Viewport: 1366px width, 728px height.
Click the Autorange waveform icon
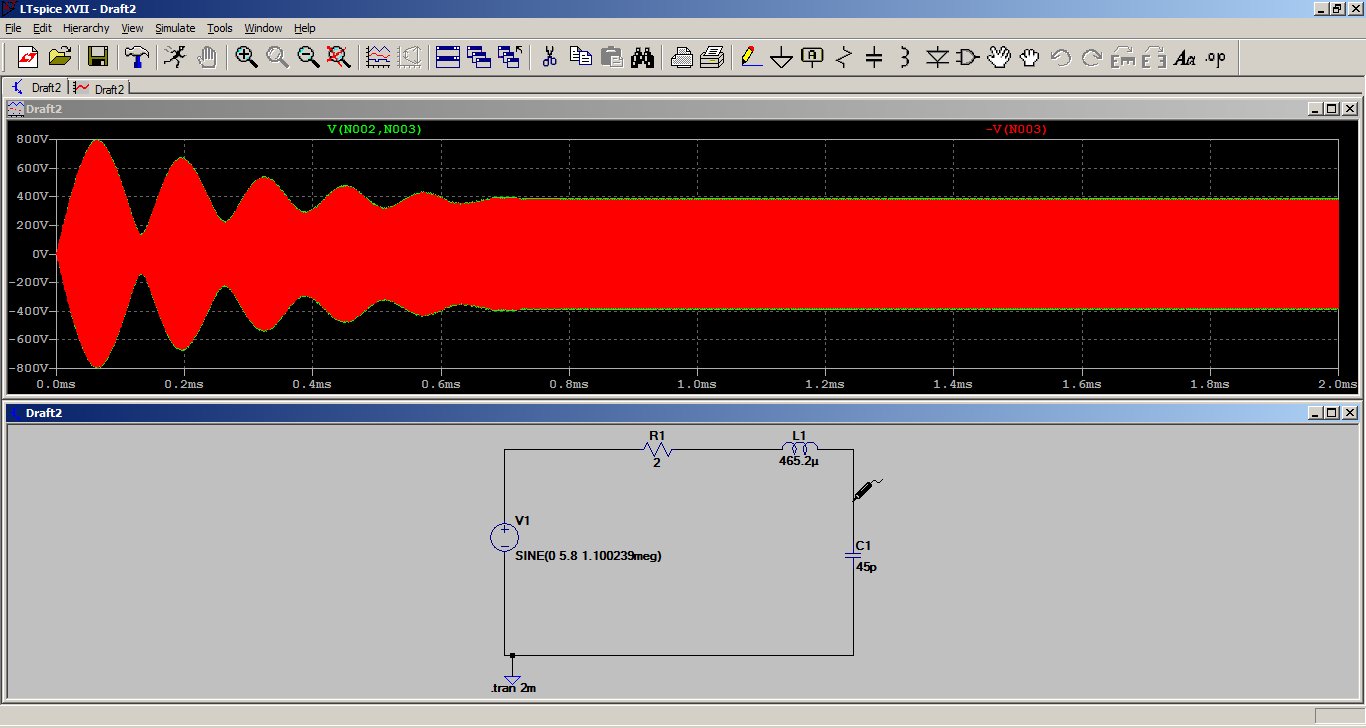(x=378, y=57)
